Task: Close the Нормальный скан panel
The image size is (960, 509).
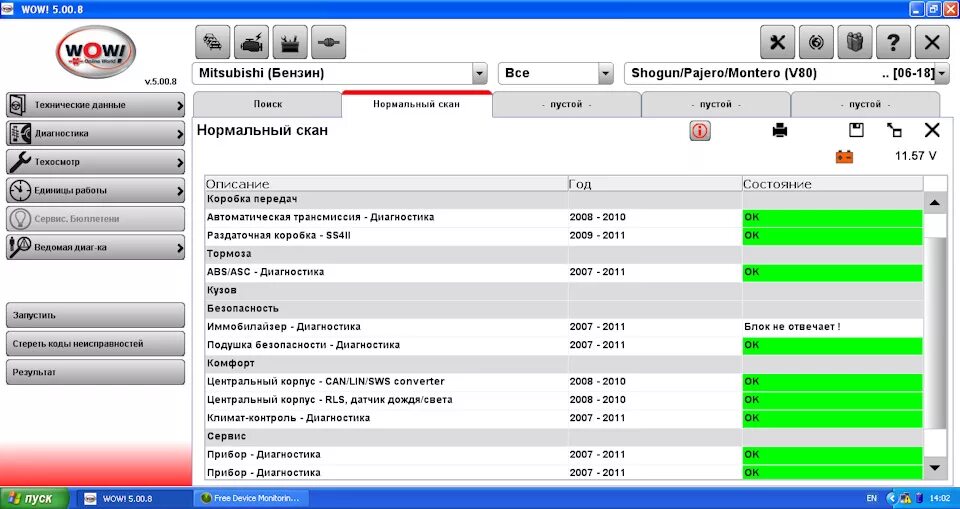Action: (932, 130)
